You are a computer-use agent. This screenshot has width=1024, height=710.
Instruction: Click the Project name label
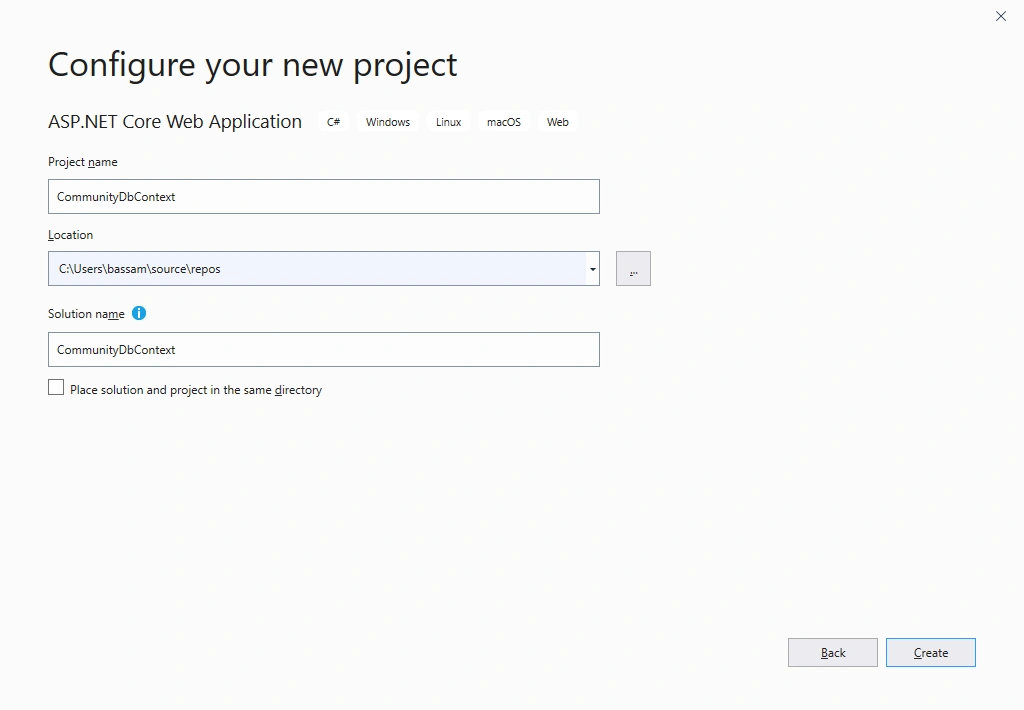coord(83,162)
